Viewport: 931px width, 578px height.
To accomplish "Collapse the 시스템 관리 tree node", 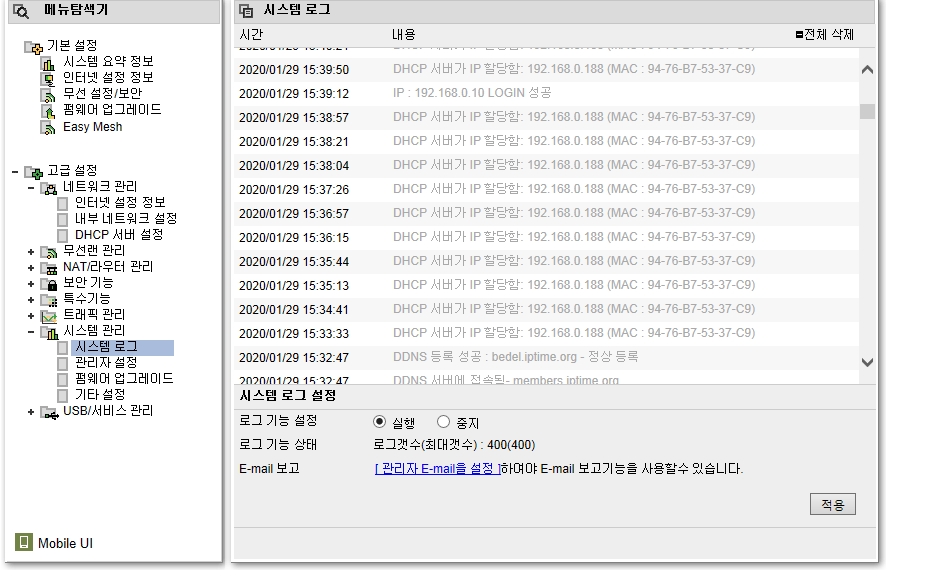I will [31, 333].
